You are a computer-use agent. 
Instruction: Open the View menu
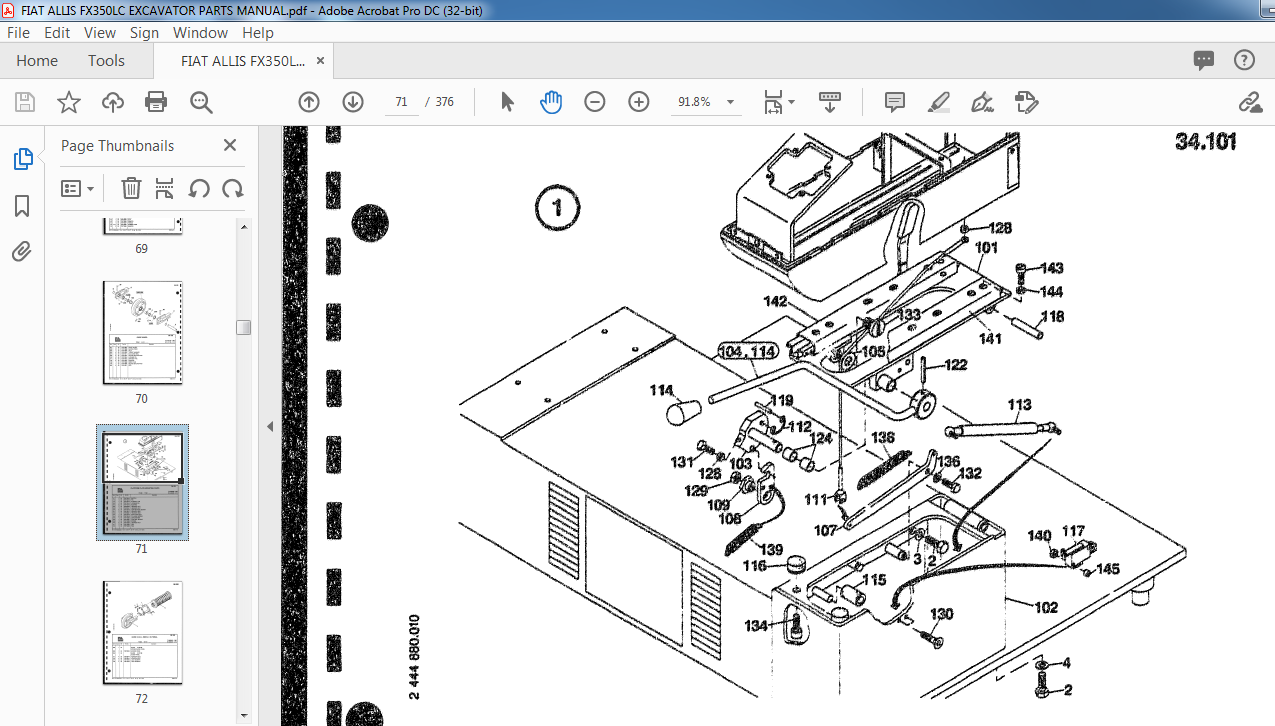click(100, 32)
